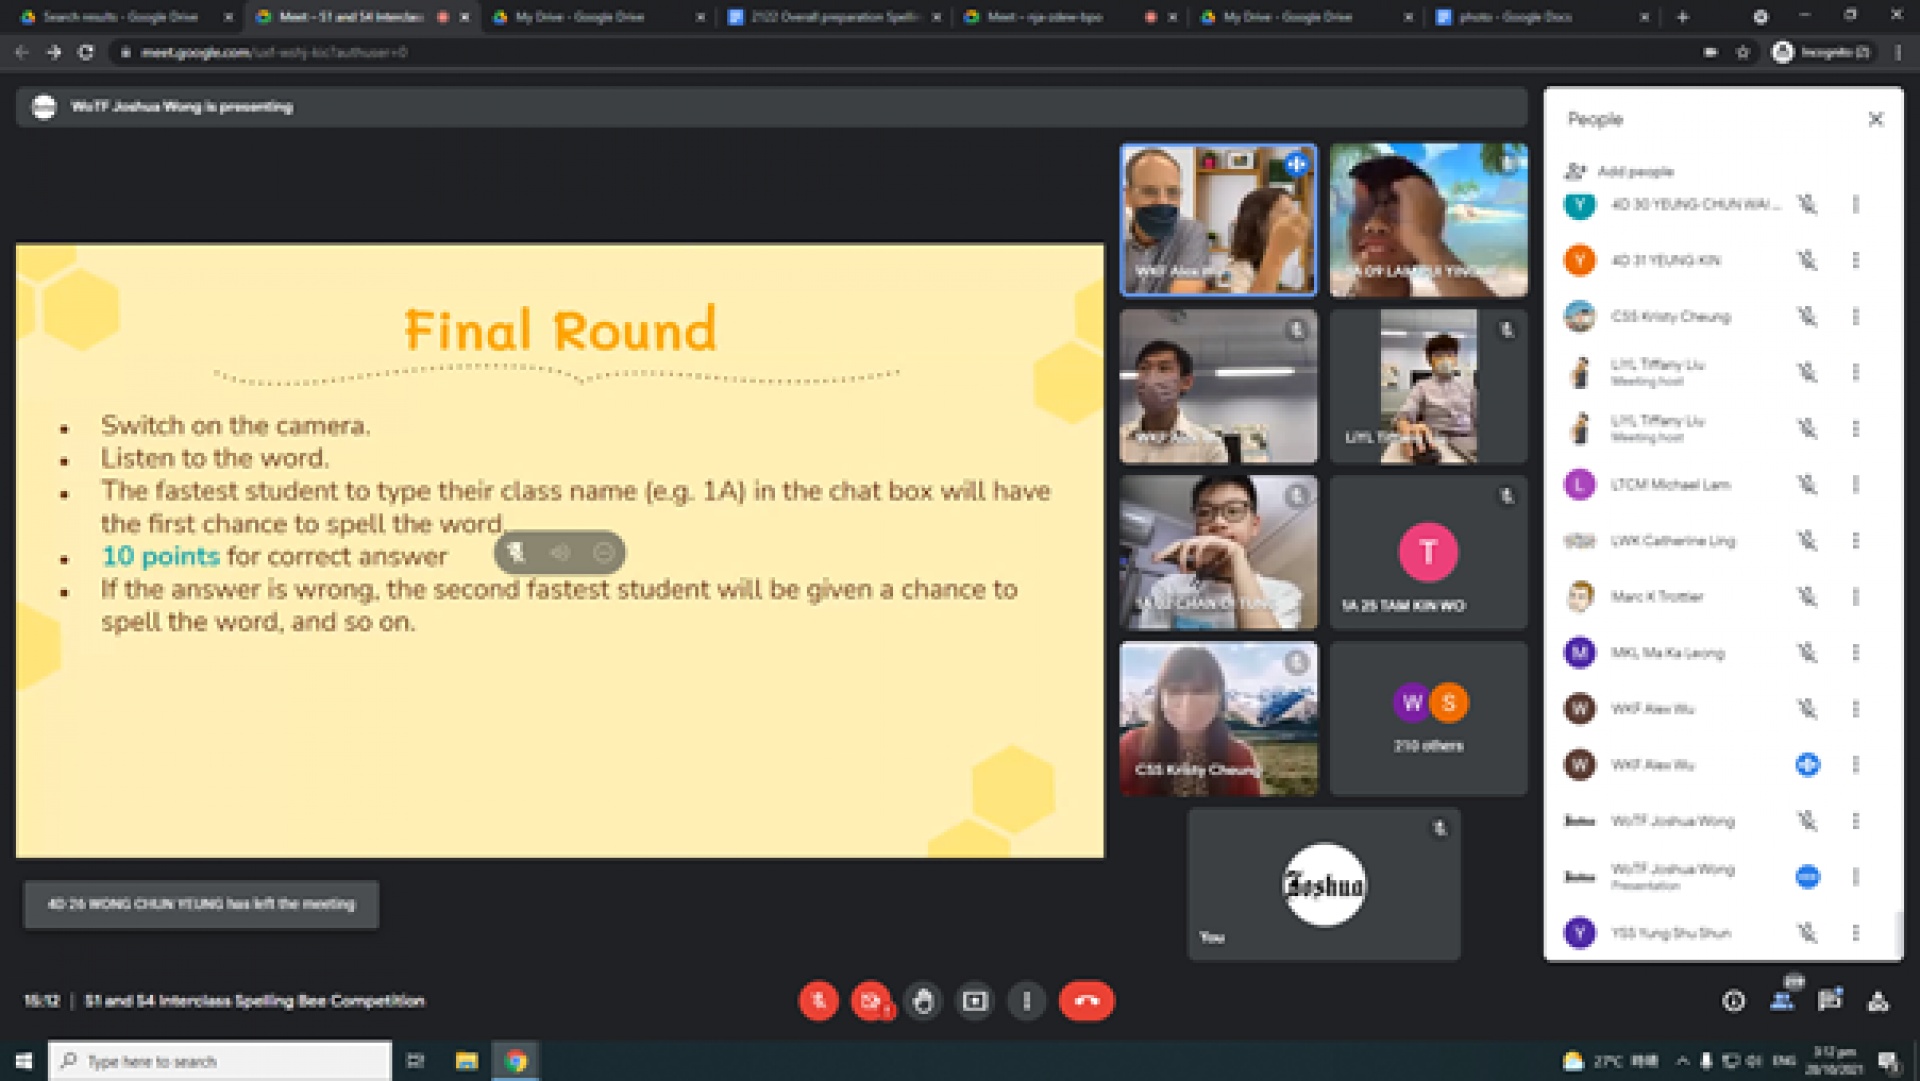Click the present now screen button
Image resolution: width=1920 pixels, height=1081 pixels.
tap(975, 1001)
